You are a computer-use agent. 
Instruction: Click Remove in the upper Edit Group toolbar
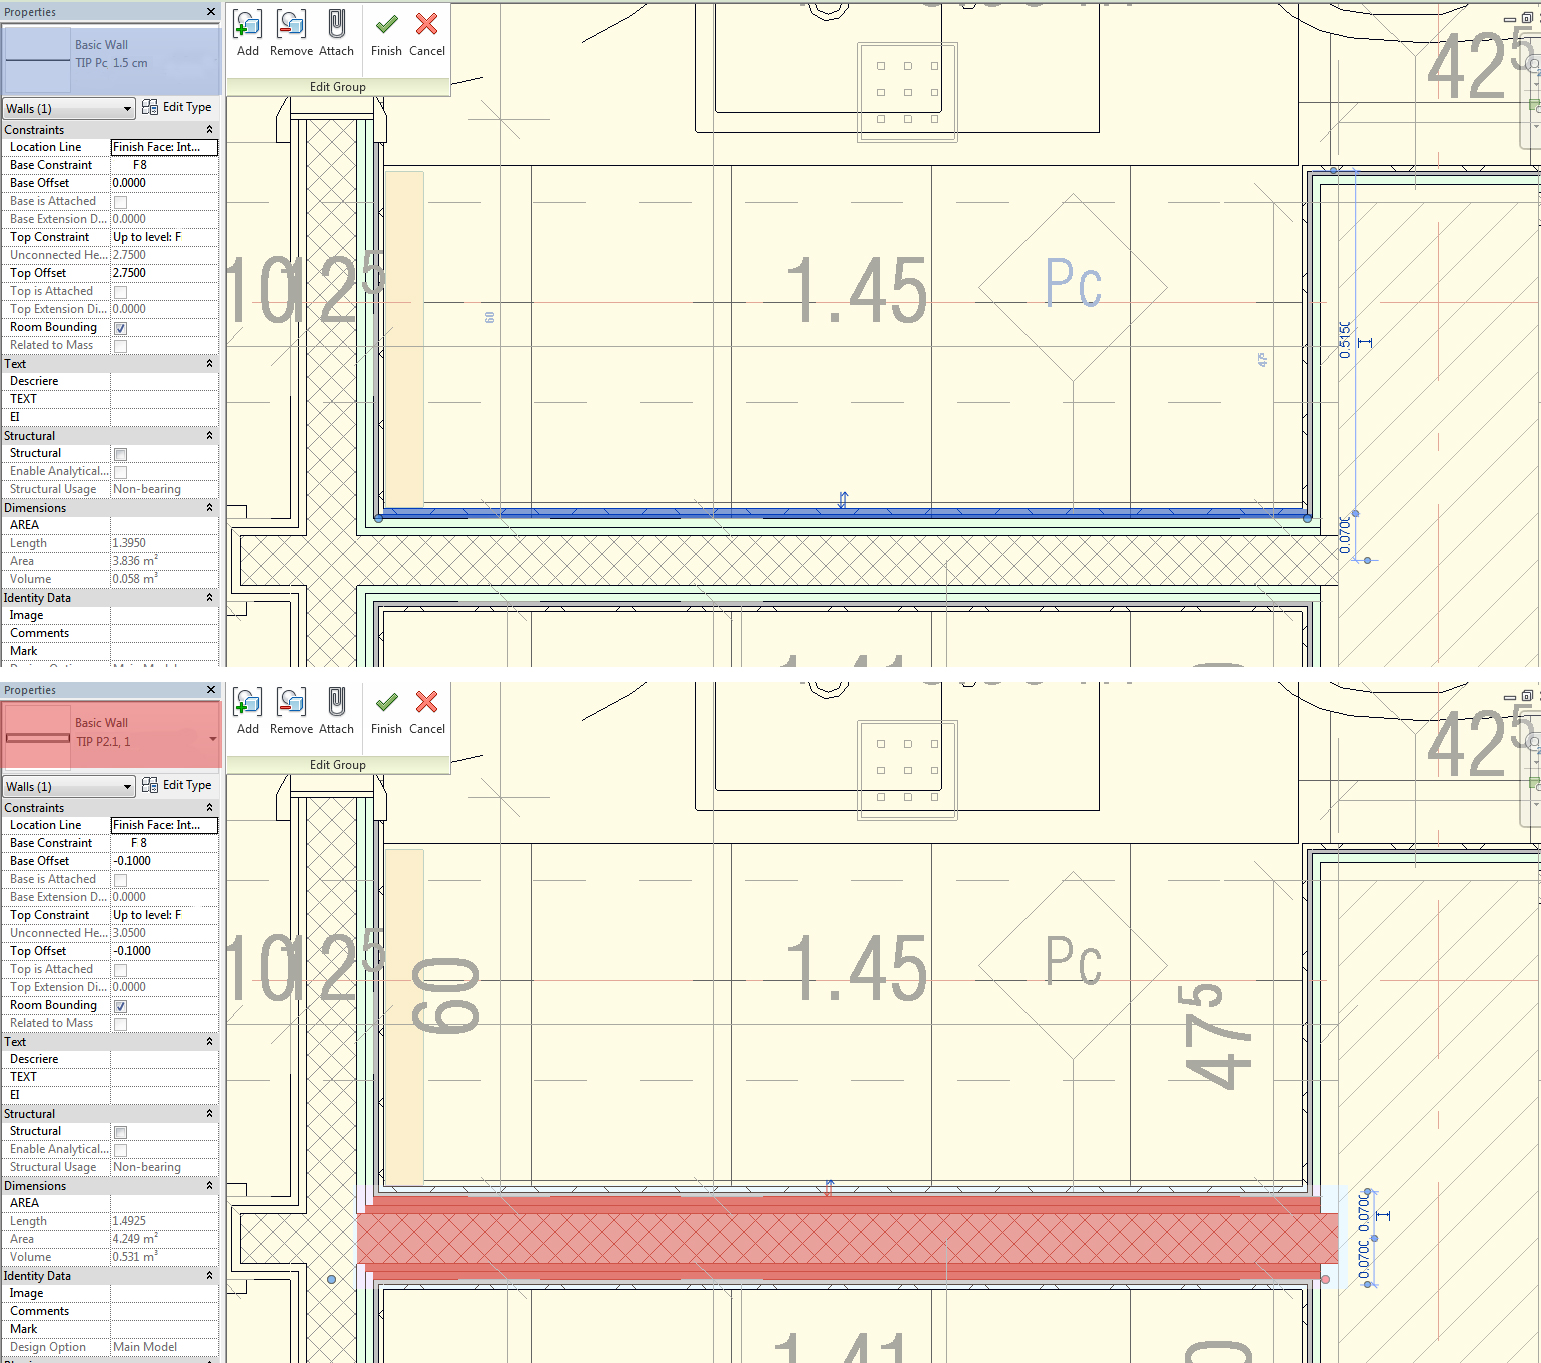point(291,33)
